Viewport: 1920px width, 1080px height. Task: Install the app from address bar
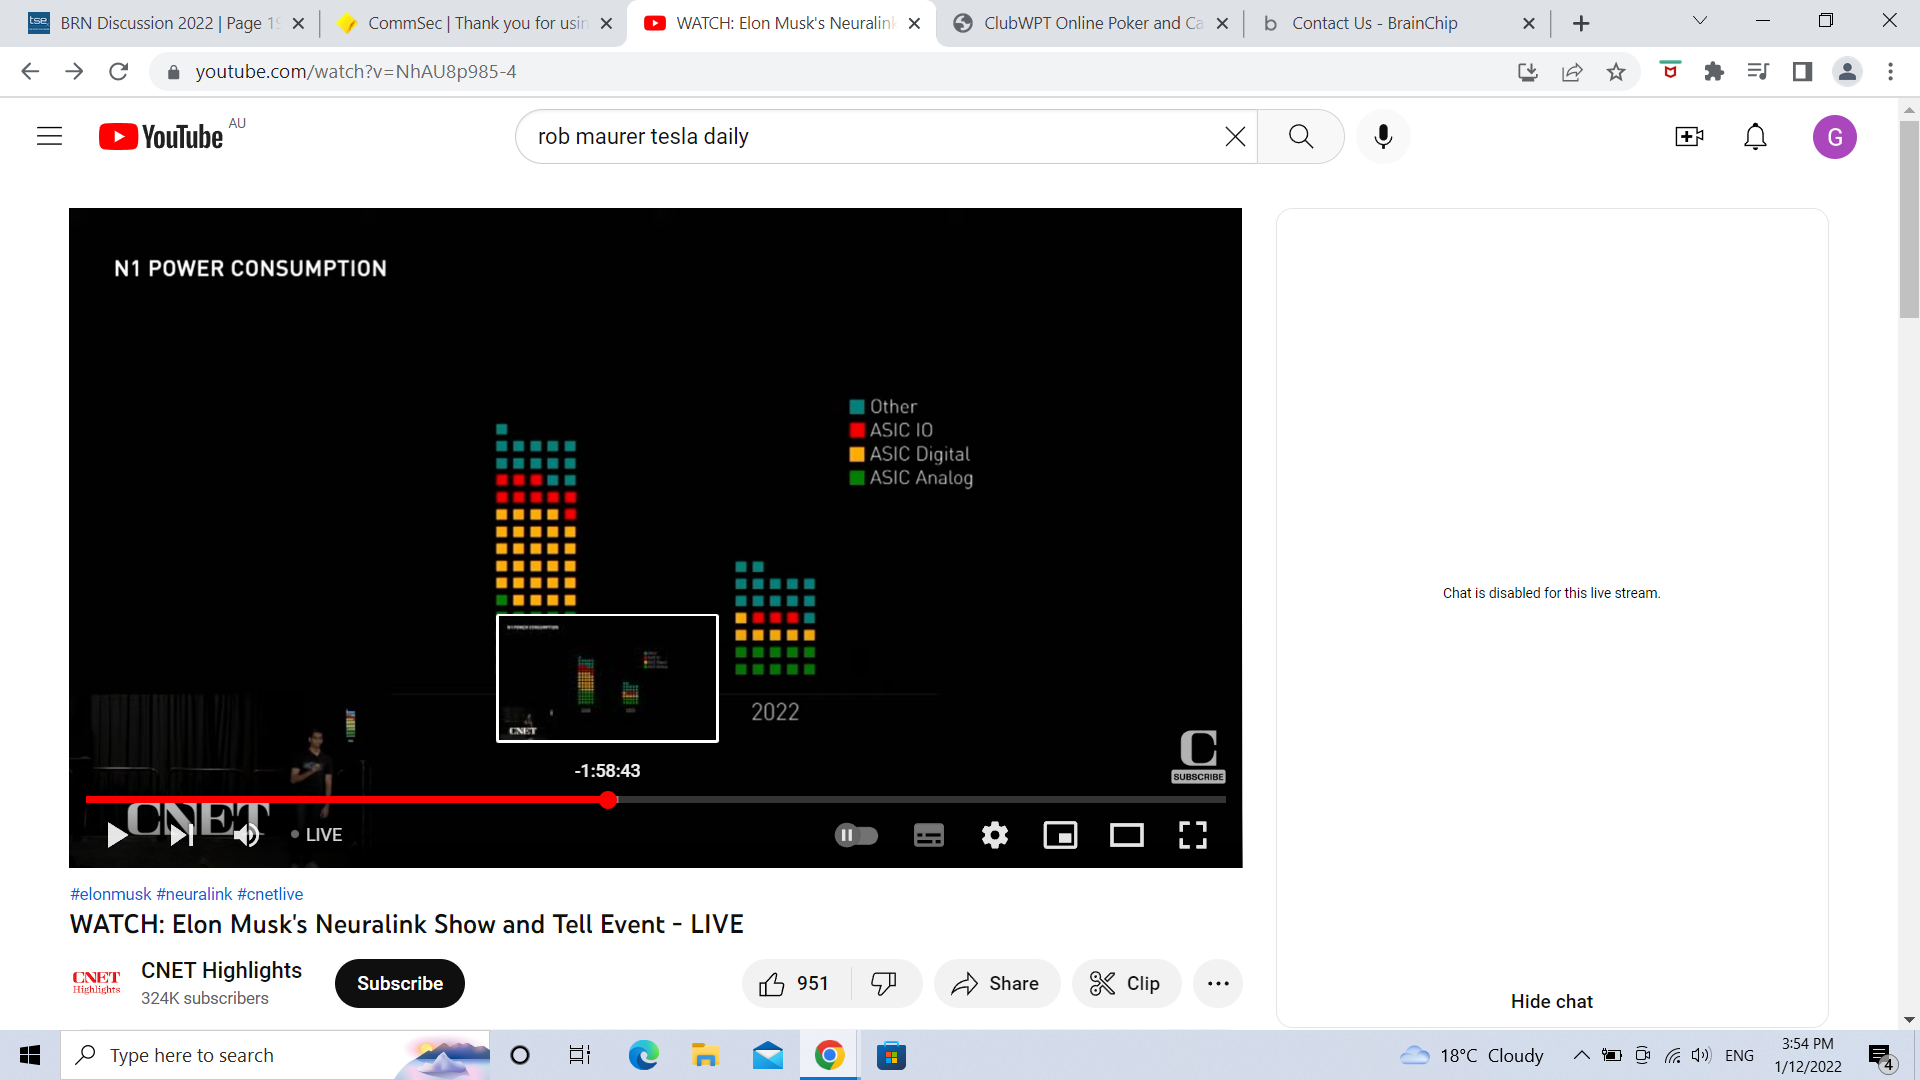pos(1527,71)
